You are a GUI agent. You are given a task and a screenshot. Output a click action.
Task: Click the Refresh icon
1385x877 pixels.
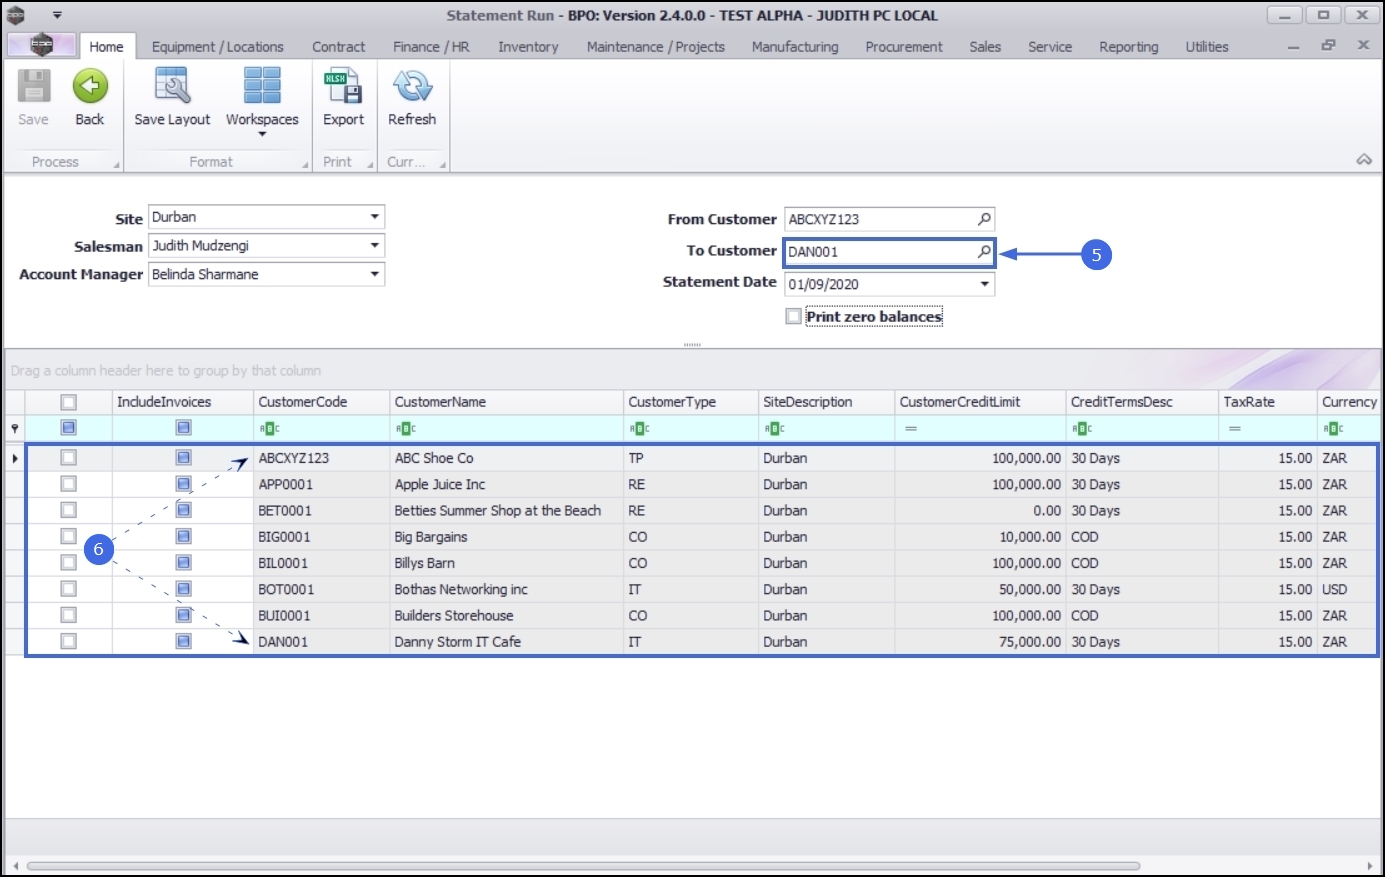[x=412, y=88]
